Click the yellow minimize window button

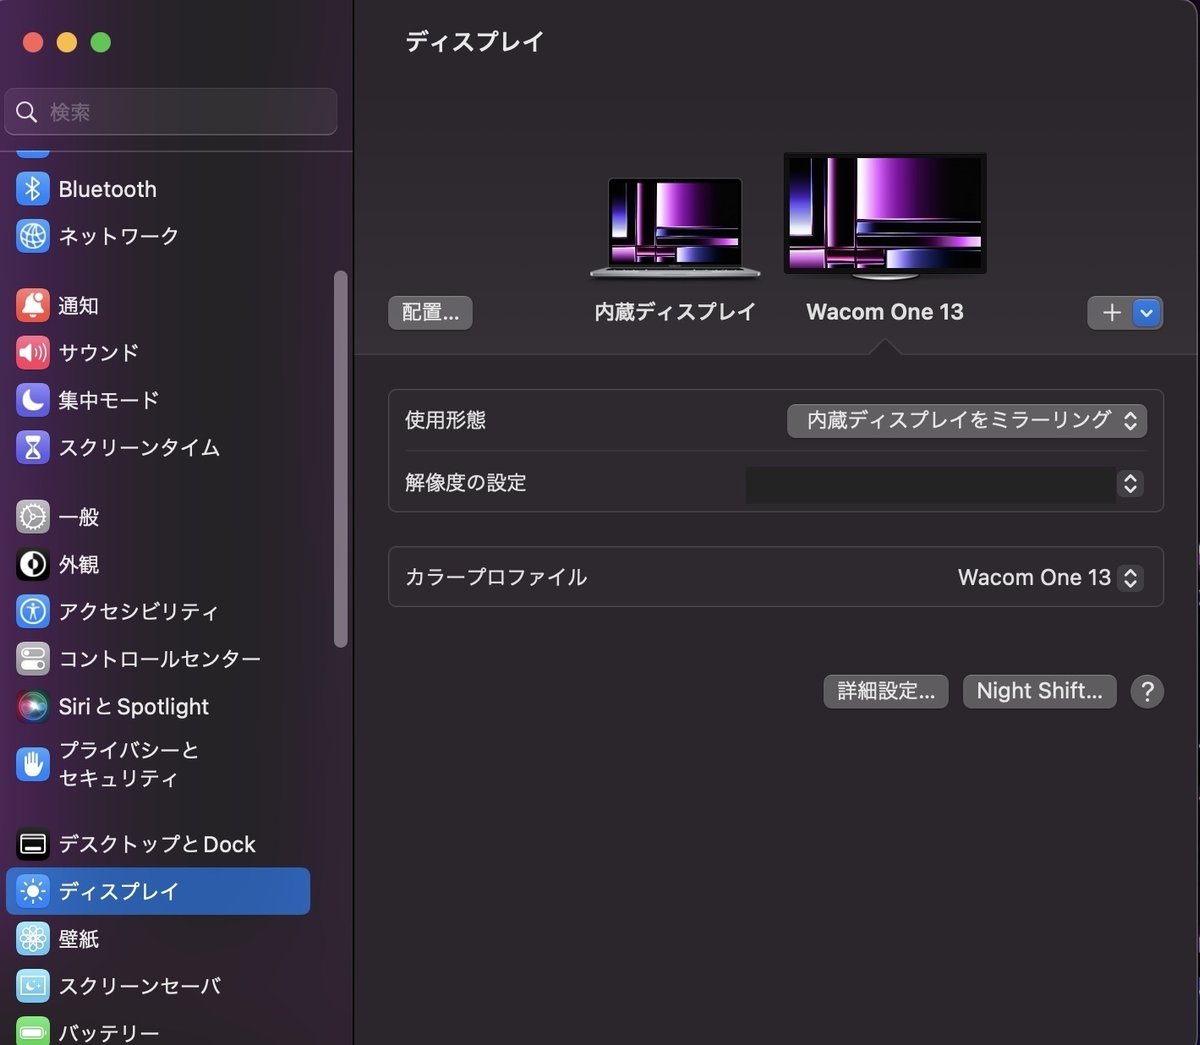67,42
